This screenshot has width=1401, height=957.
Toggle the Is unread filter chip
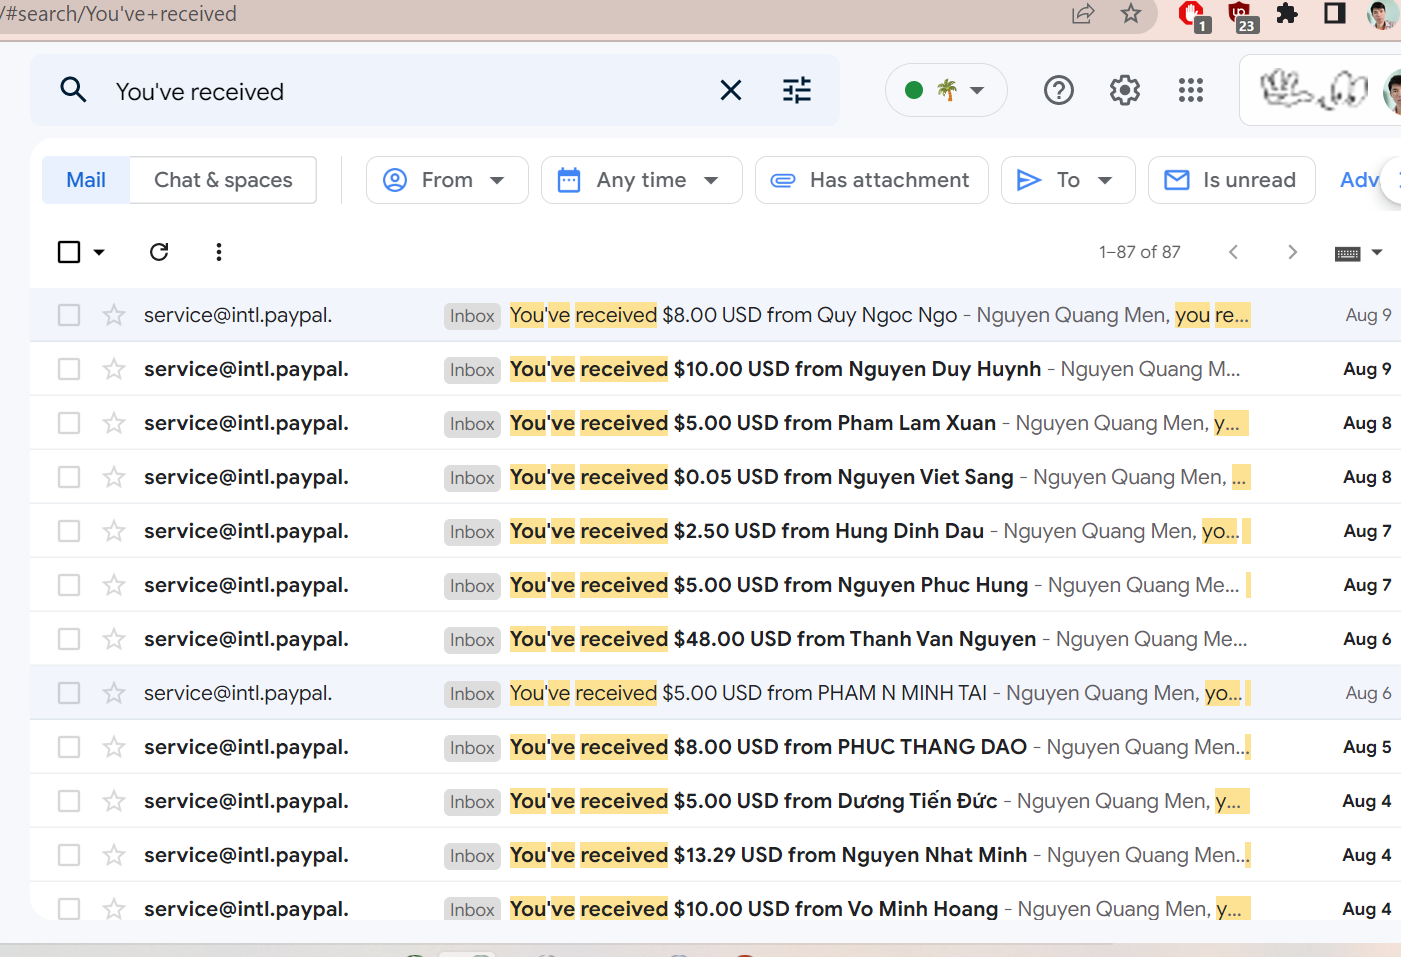pyautogui.click(x=1232, y=180)
